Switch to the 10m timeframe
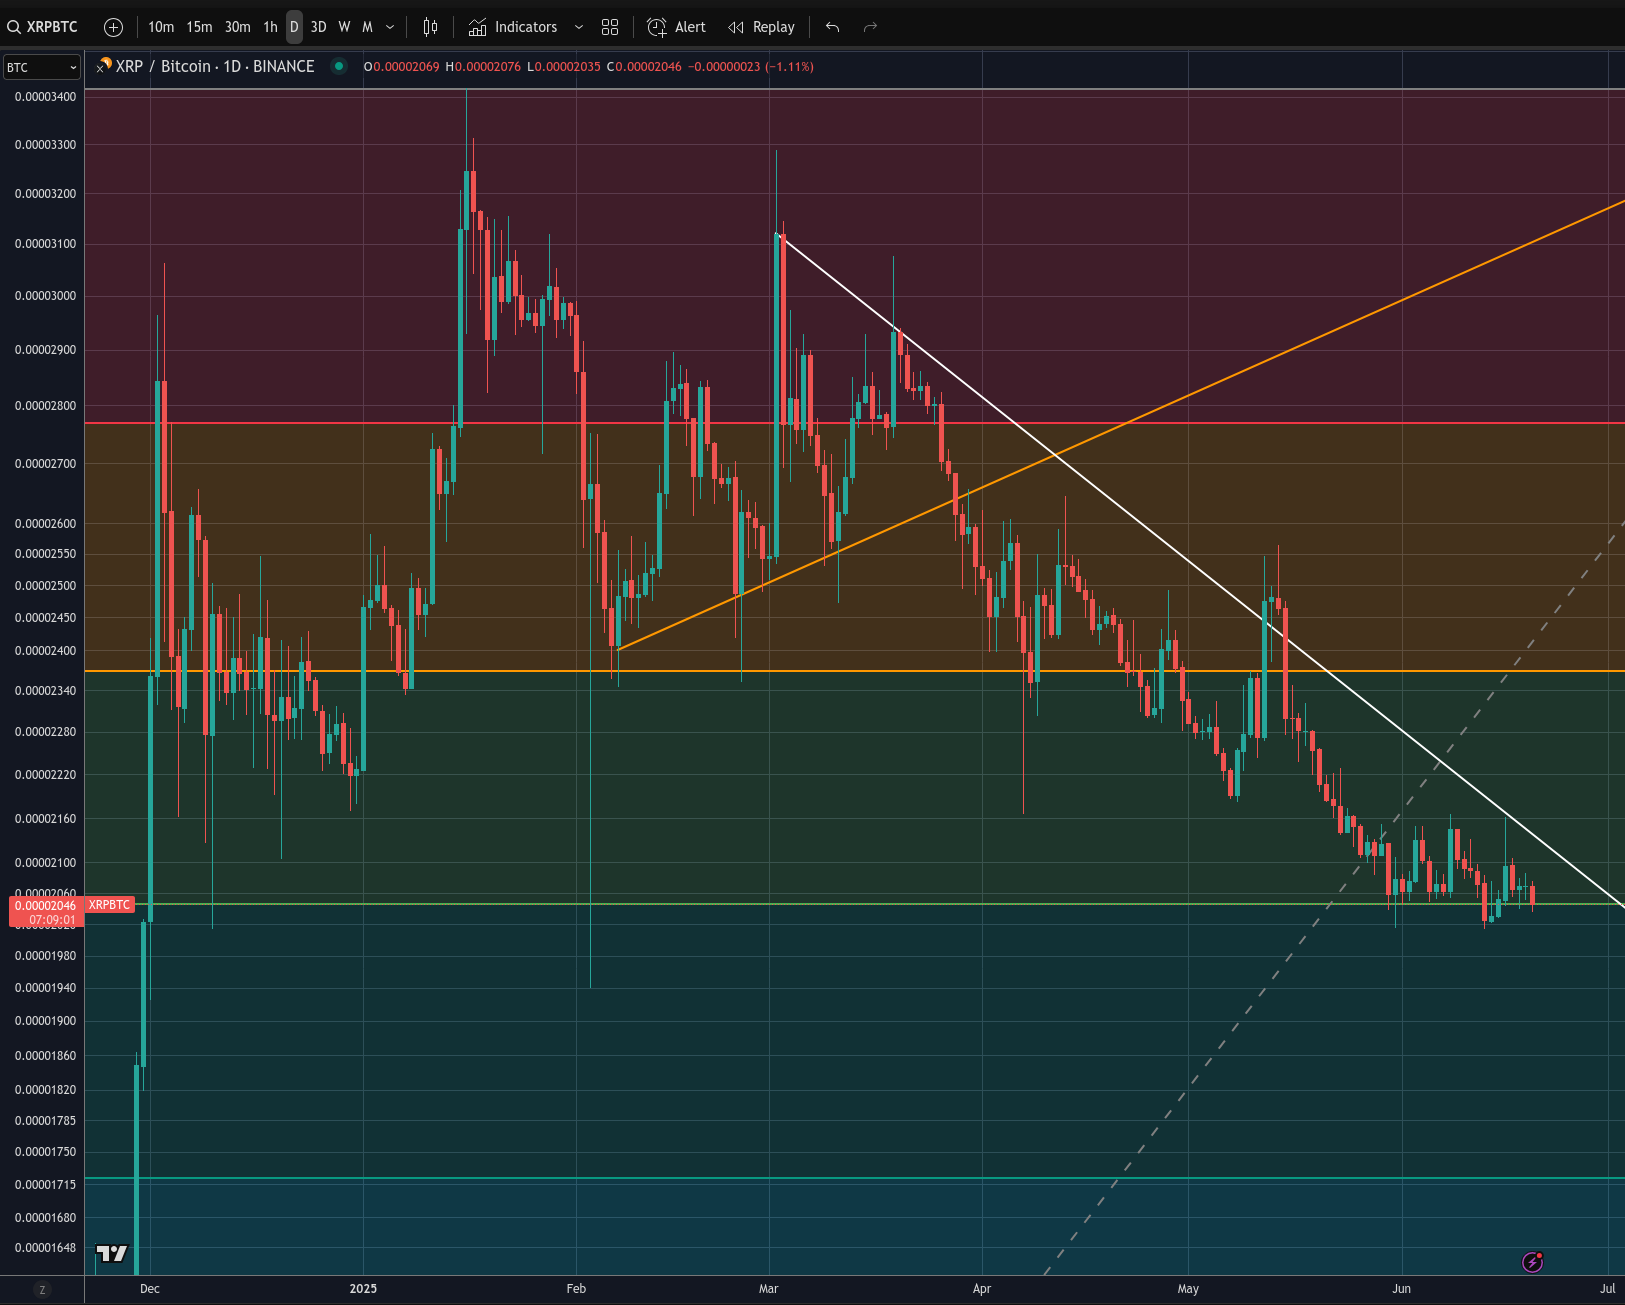 pyautogui.click(x=161, y=27)
